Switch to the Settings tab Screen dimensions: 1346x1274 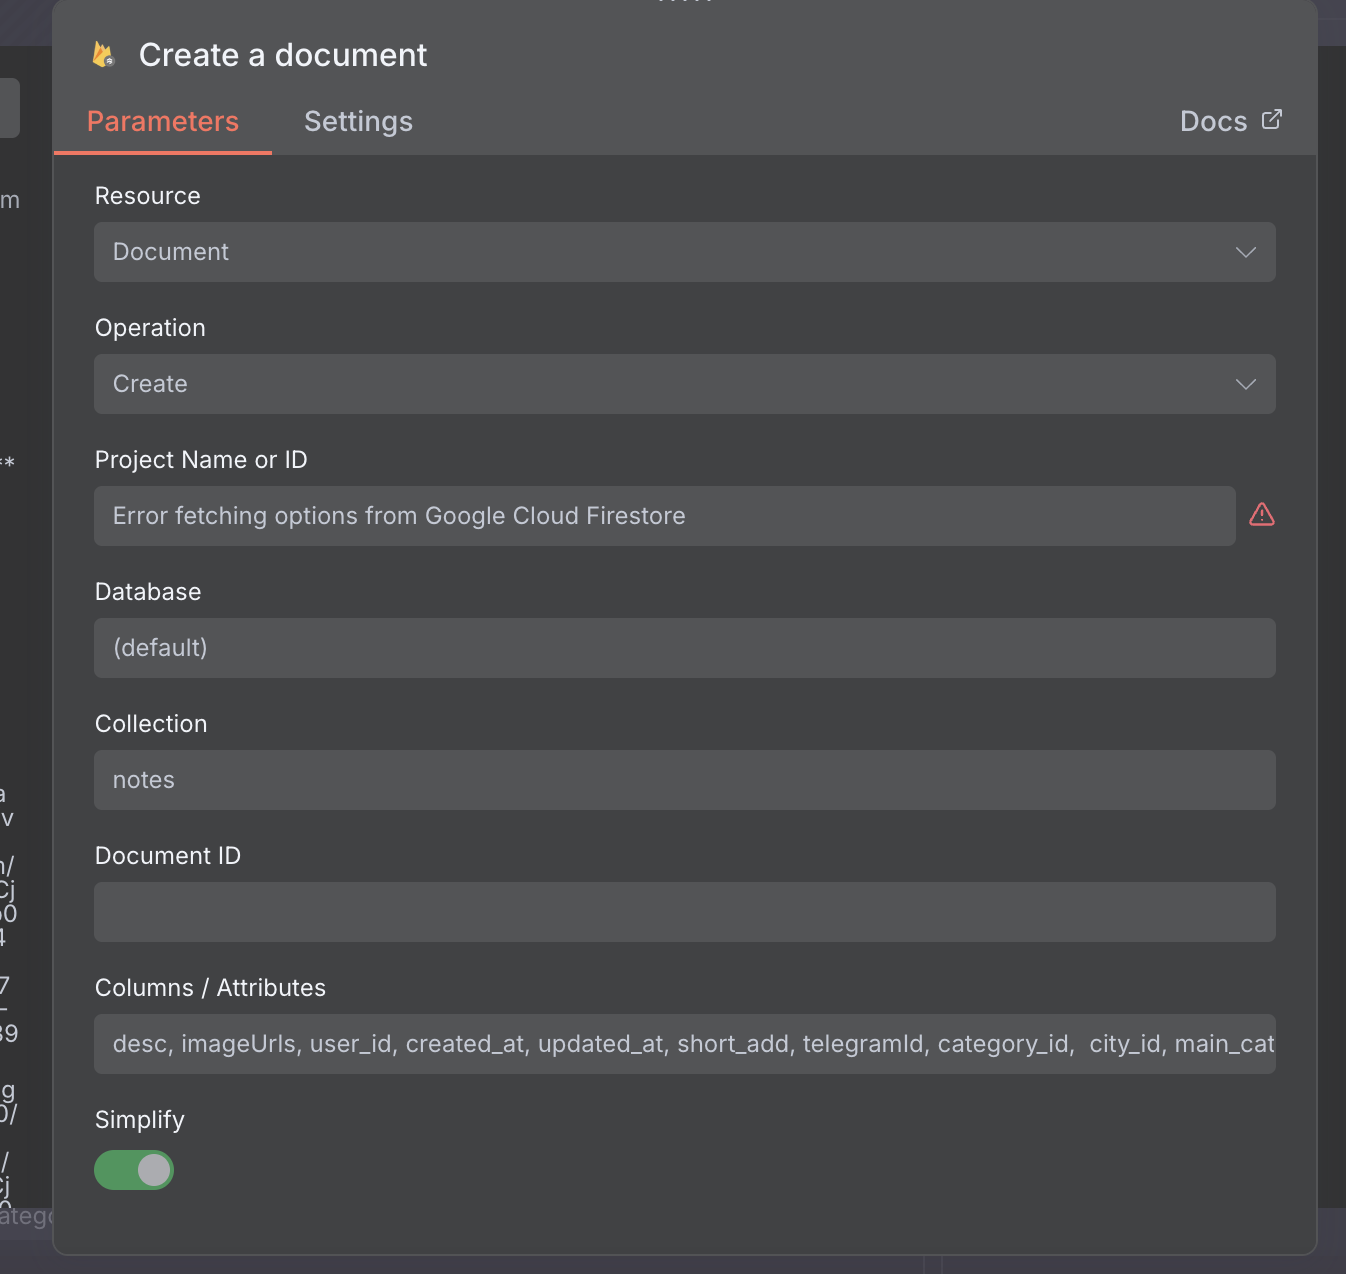[x=358, y=122]
